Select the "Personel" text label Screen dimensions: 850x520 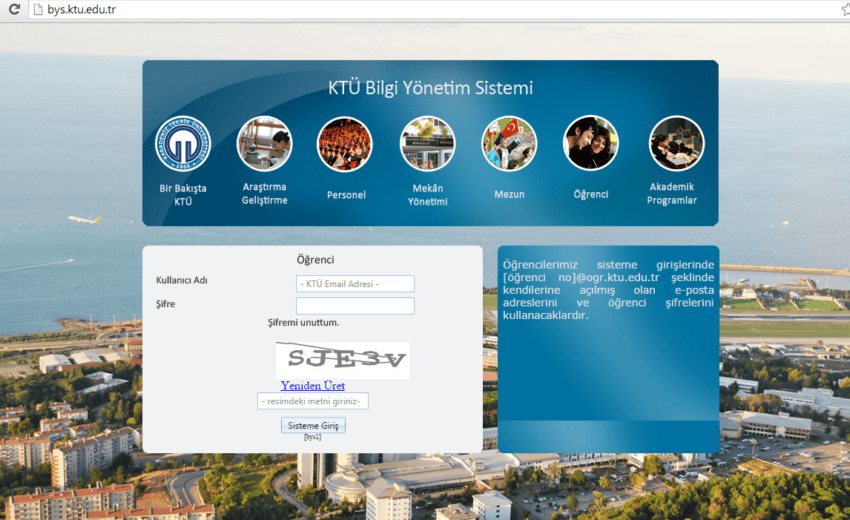[x=346, y=195]
